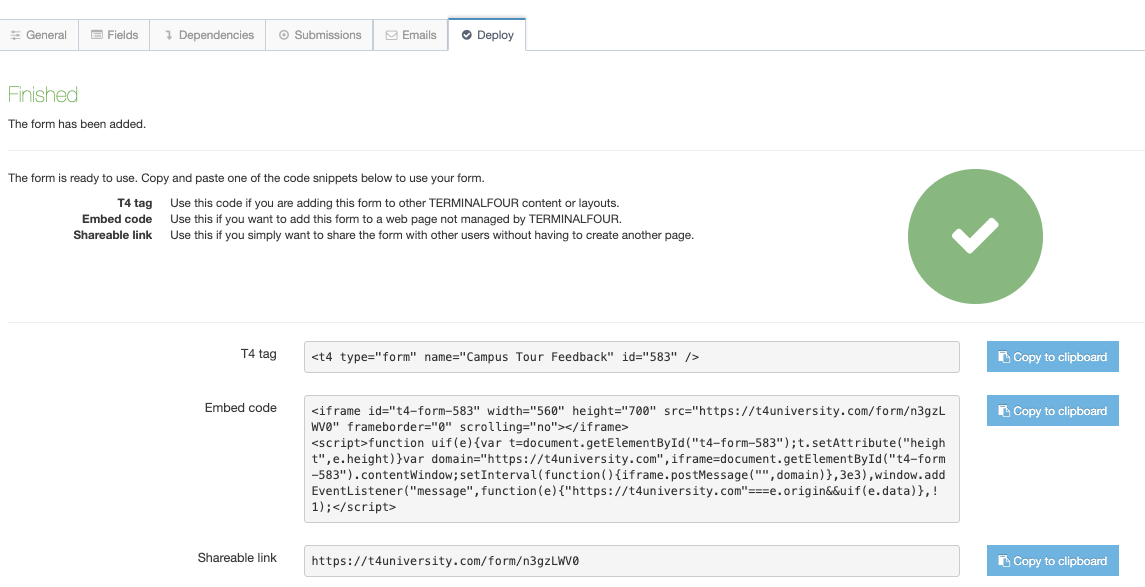Copy the Embed code to clipboard
This screenshot has height=587, width=1145.
pyautogui.click(x=1052, y=411)
